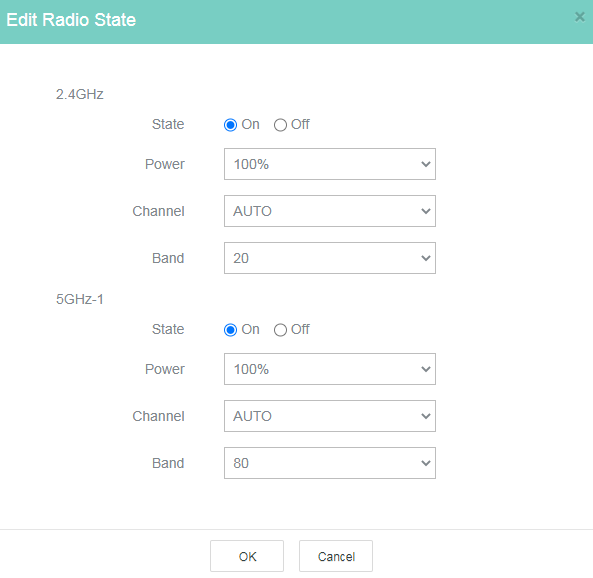Select Off for 2.4GHz State
This screenshot has width=593, height=578.
(280, 125)
